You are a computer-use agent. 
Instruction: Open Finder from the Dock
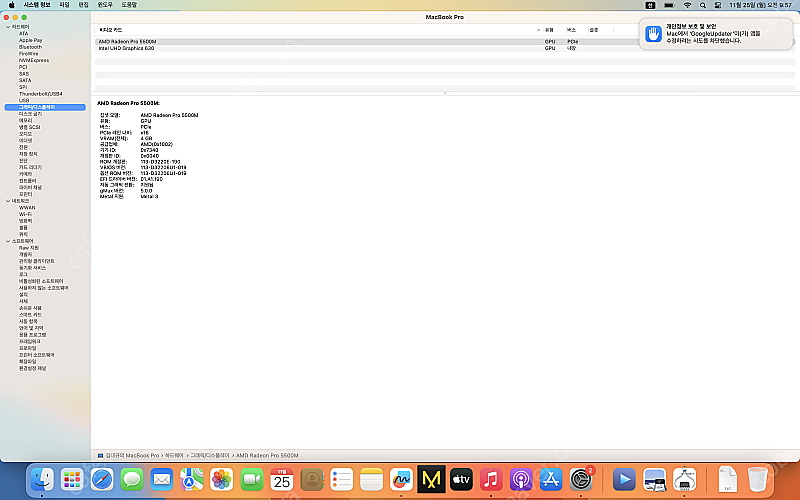(x=42, y=480)
